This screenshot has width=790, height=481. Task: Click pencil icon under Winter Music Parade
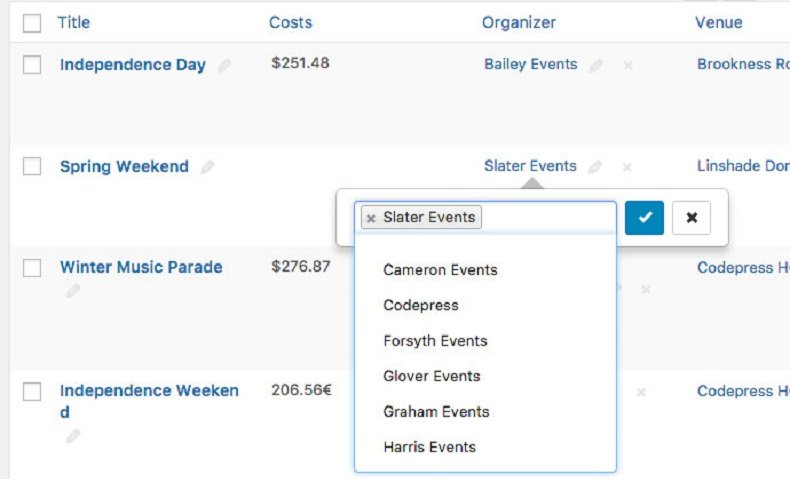click(x=72, y=291)
